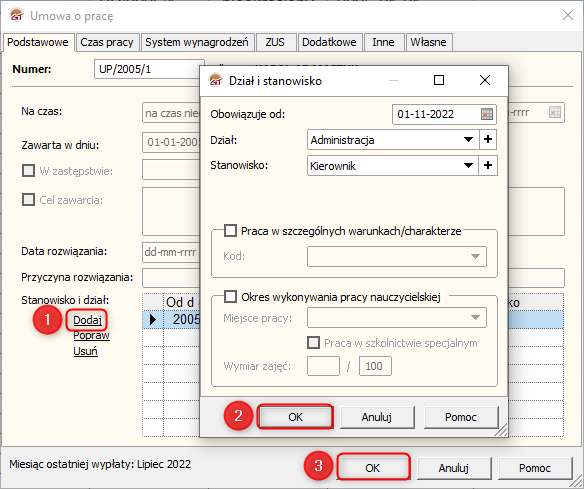Screen dimensions: 584x489
Task: Click Anuluj in the Umowa o pracę window
Action: [454, 468]
